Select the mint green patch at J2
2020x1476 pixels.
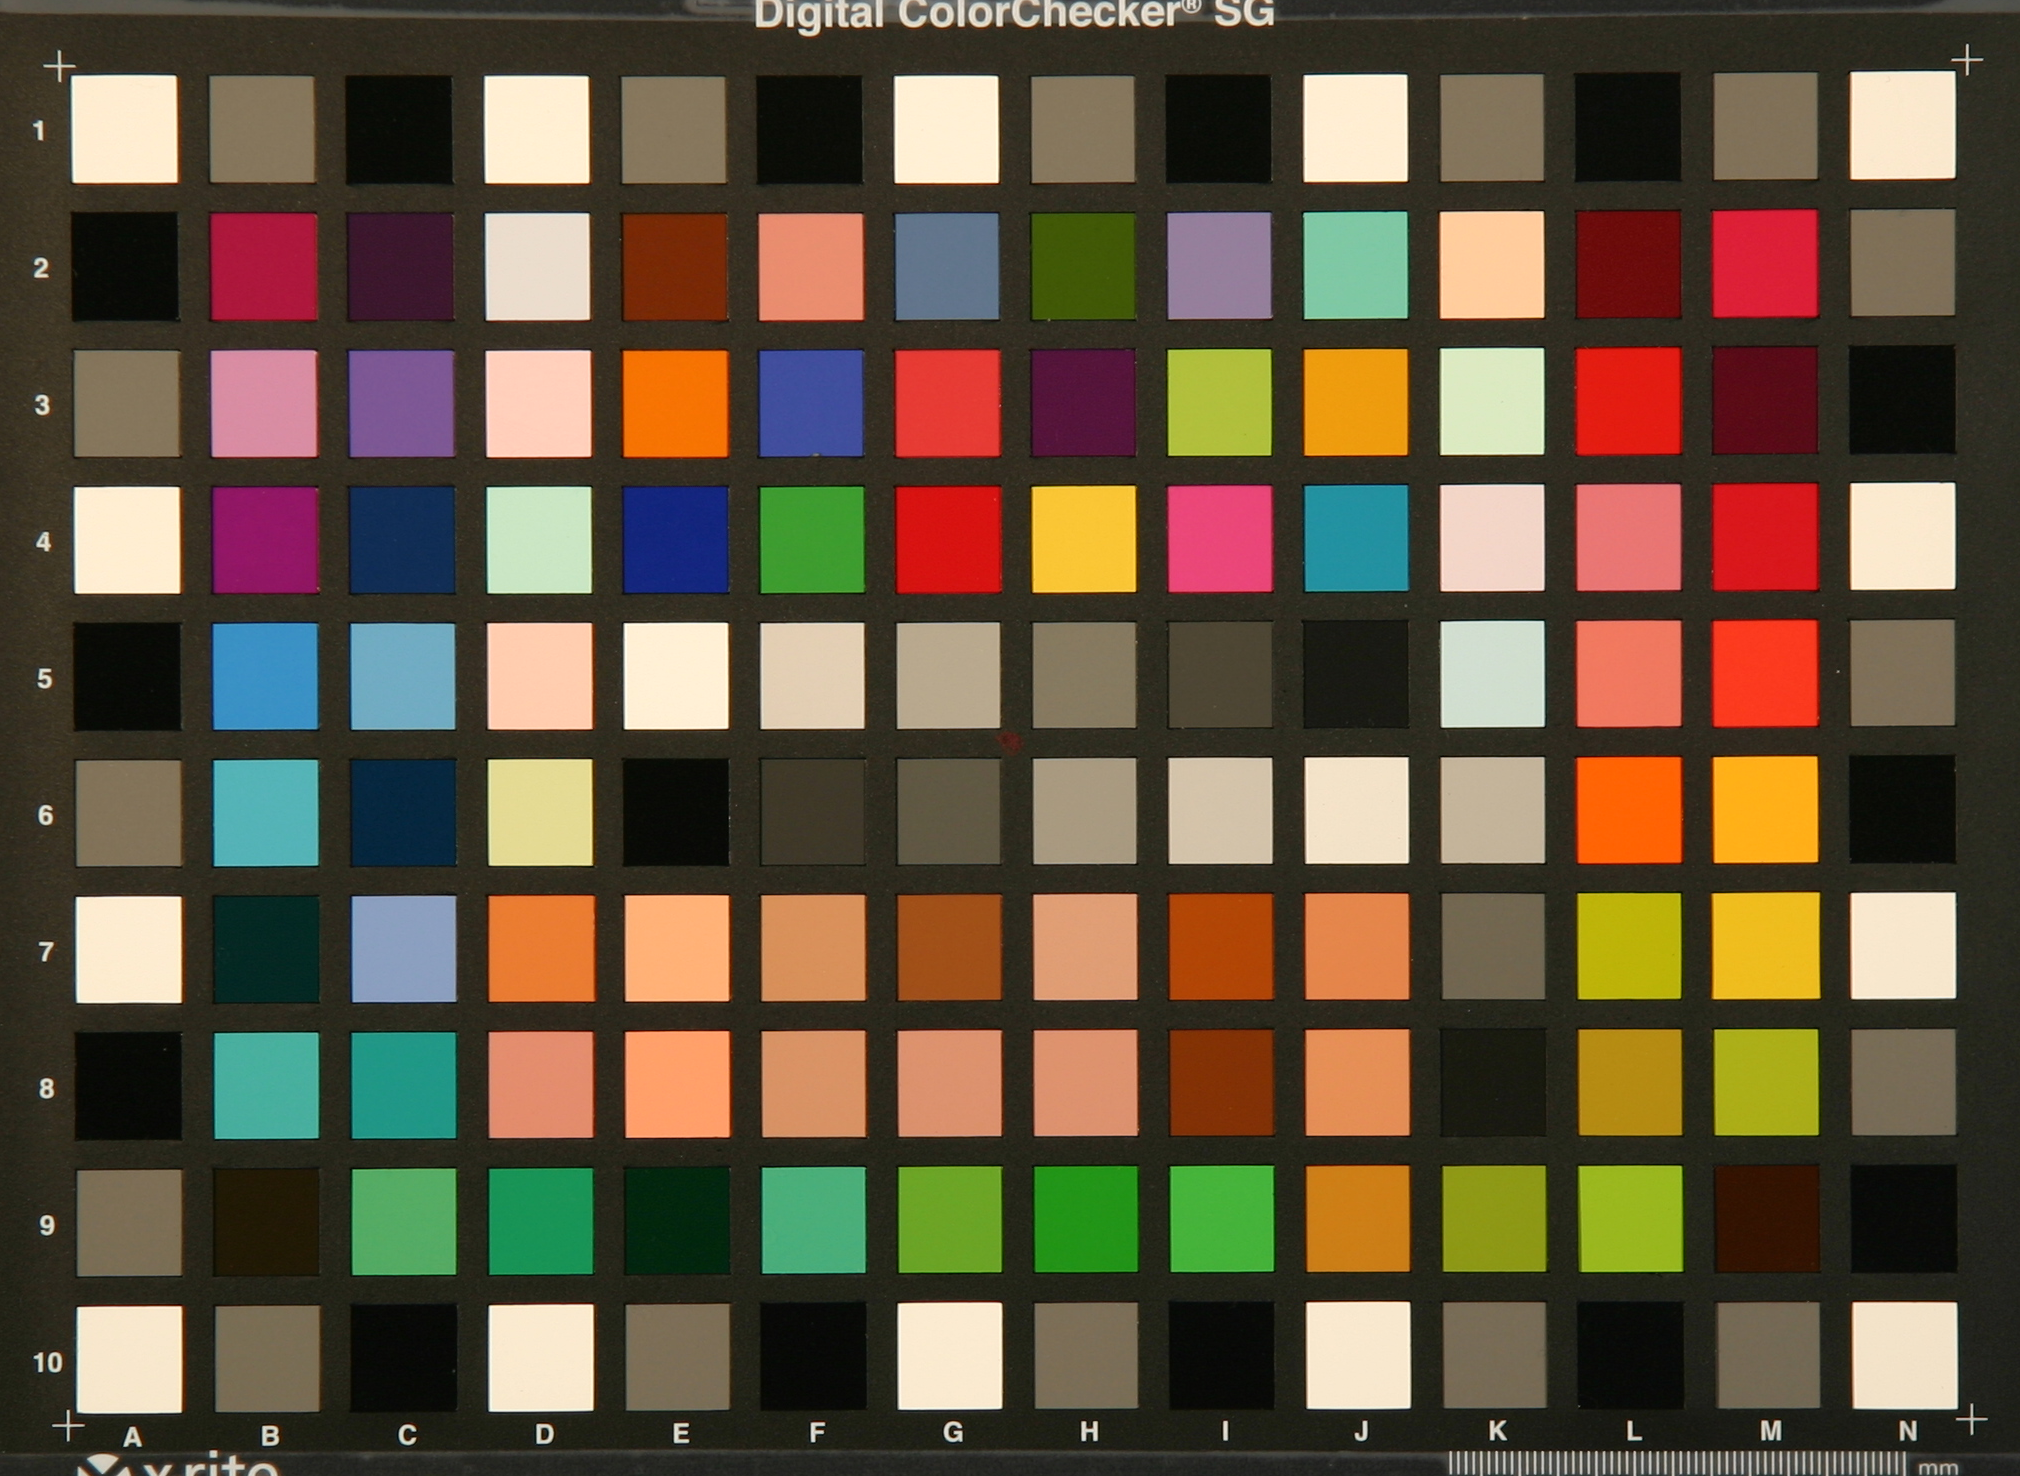click(x=1356, y=265)
